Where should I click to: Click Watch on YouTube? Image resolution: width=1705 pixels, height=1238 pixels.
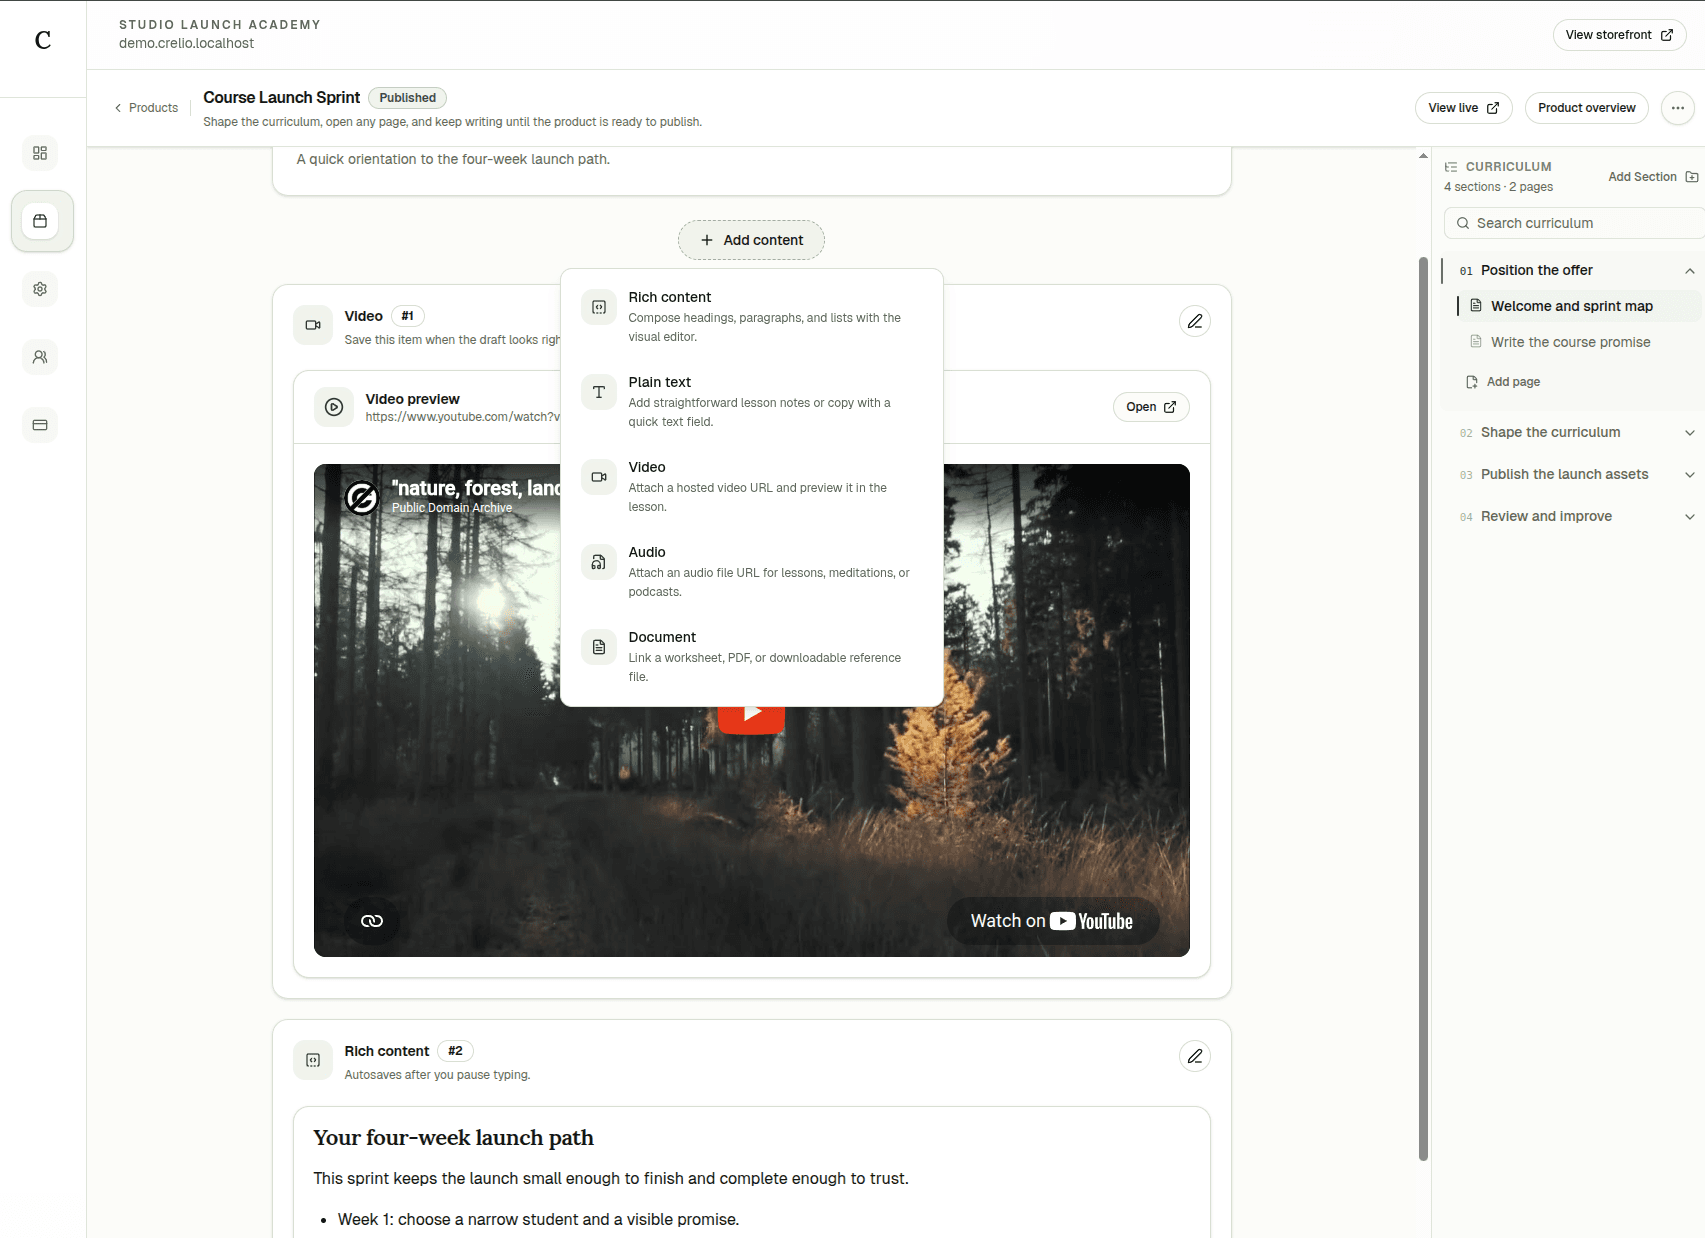pos(1052,921)
